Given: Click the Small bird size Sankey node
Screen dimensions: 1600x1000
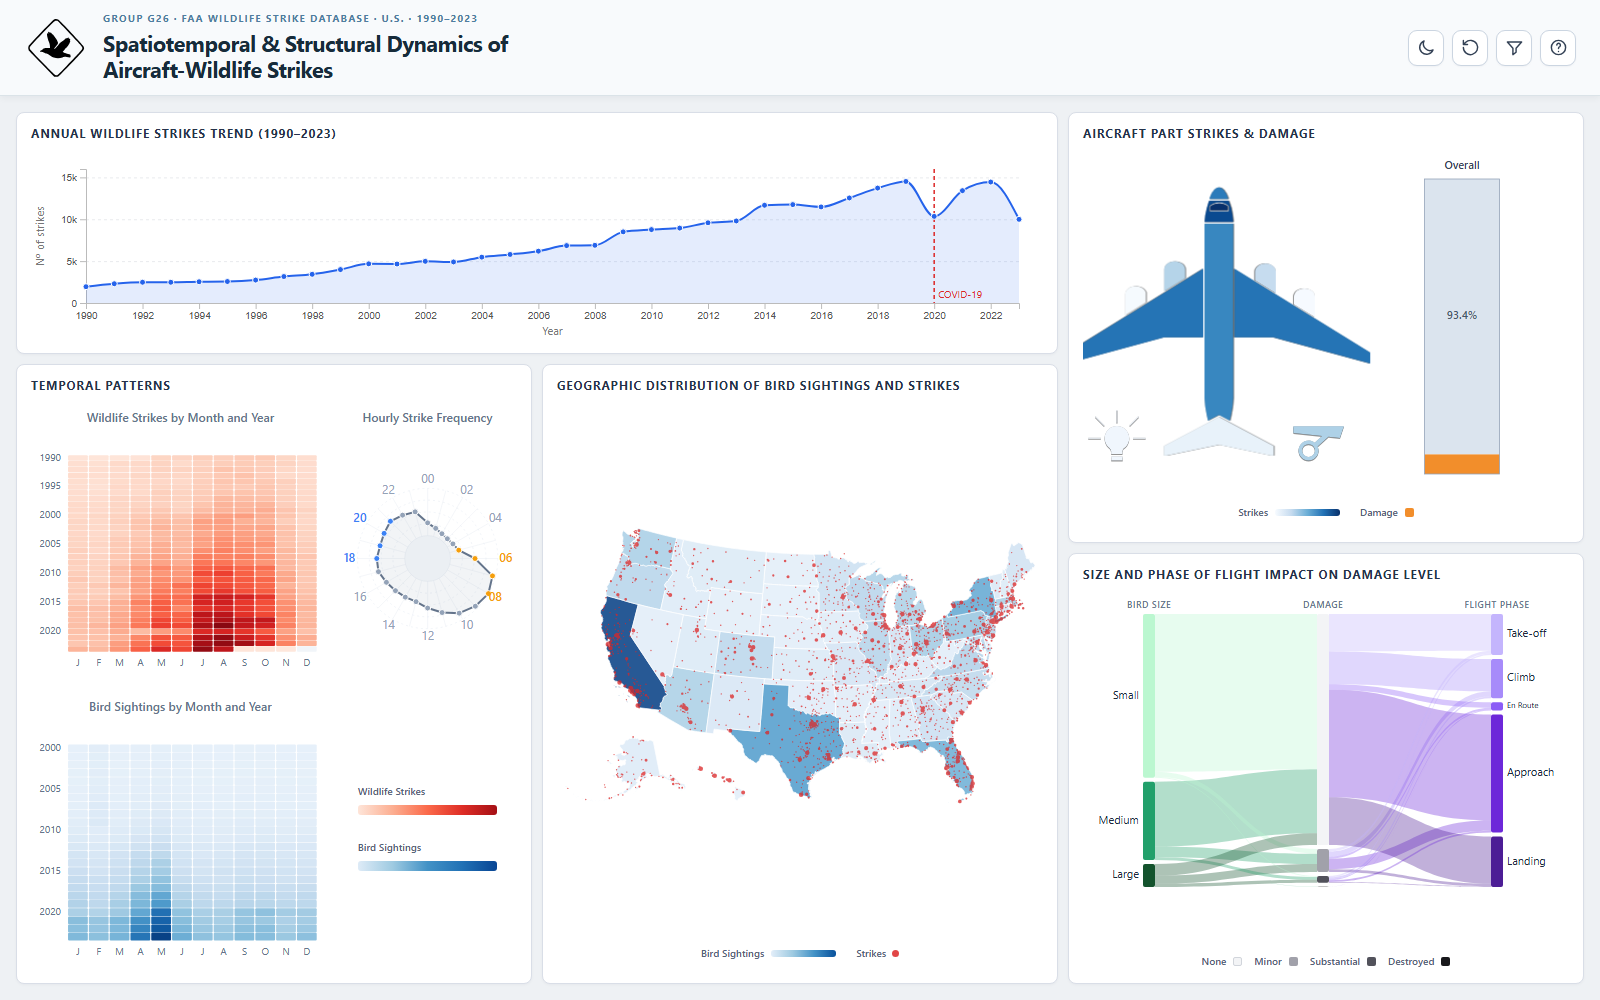Looking at the screenshot, I should (1149, 696).
